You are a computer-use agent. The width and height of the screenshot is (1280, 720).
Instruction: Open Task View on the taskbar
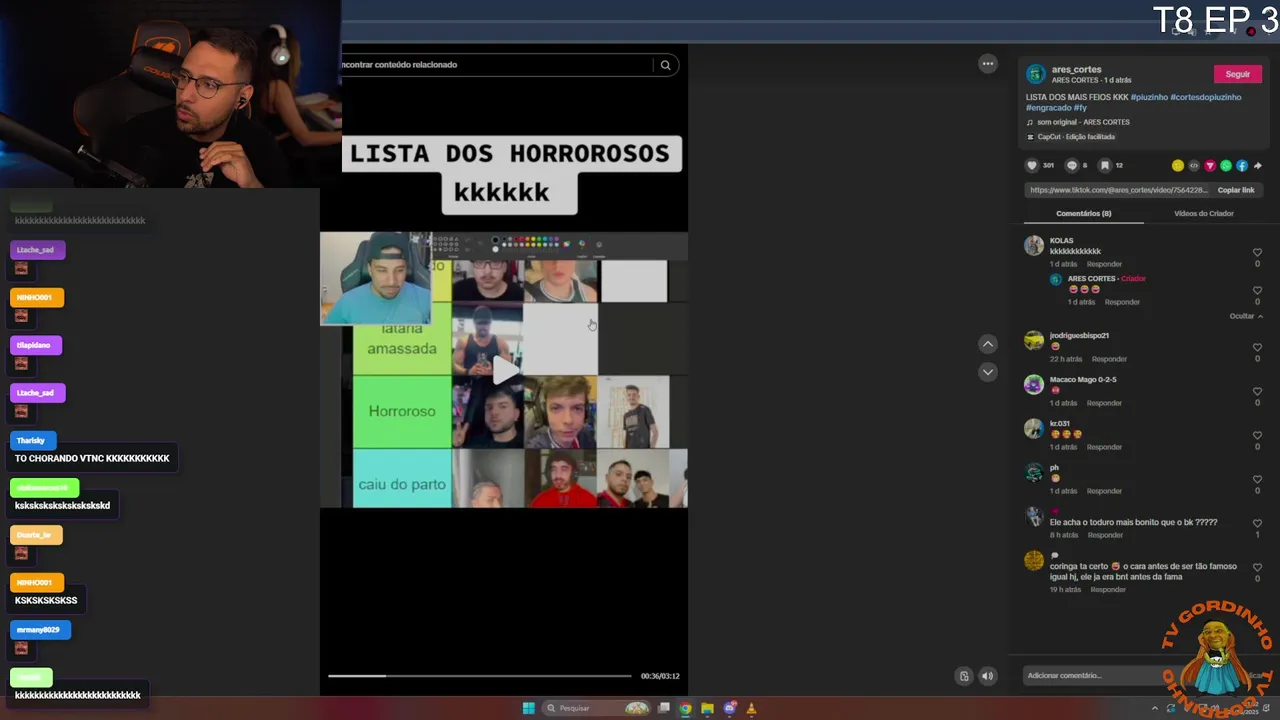663,708
